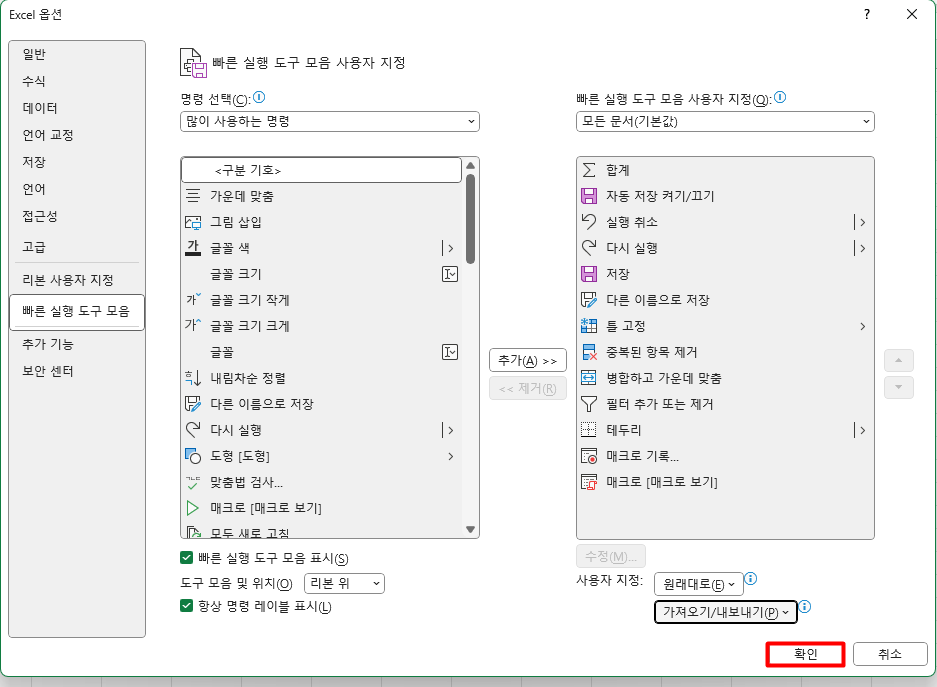Select the 맞춤법 검사 icon
Image resolution: width=937 pixels, height=687 pixels.
coord(193,482)
